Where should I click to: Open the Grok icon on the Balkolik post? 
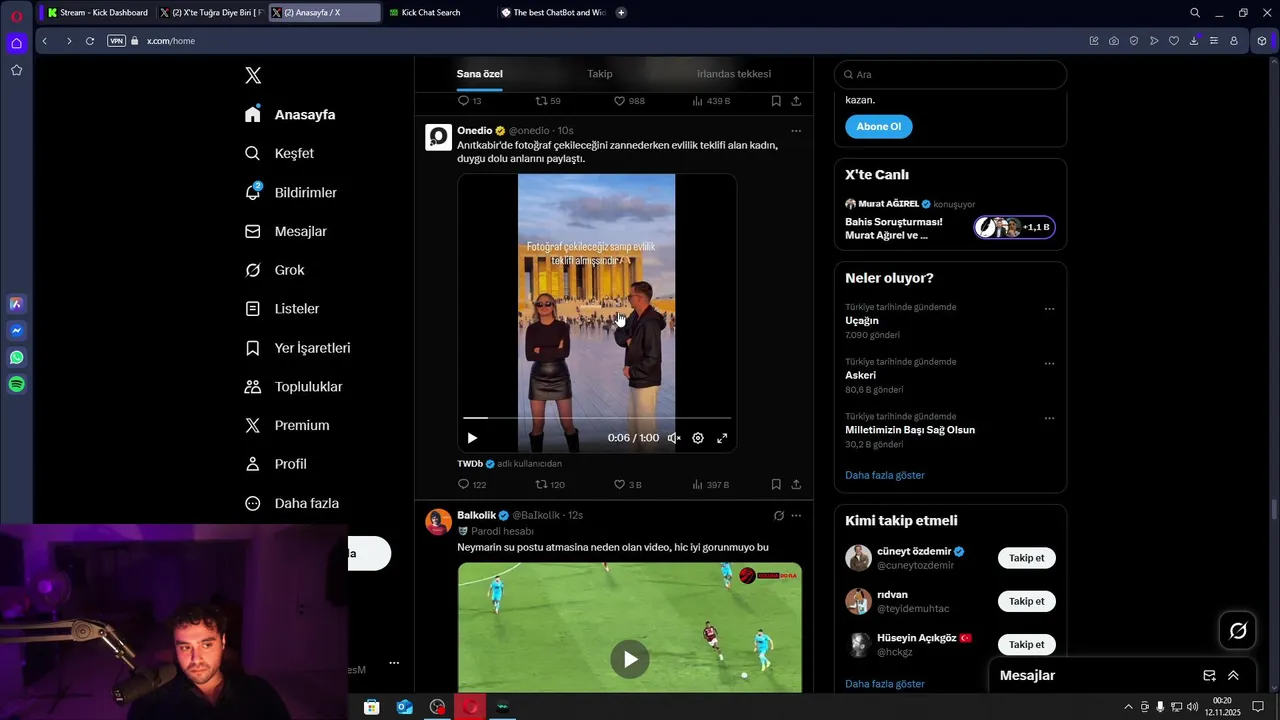coord(778,516)
